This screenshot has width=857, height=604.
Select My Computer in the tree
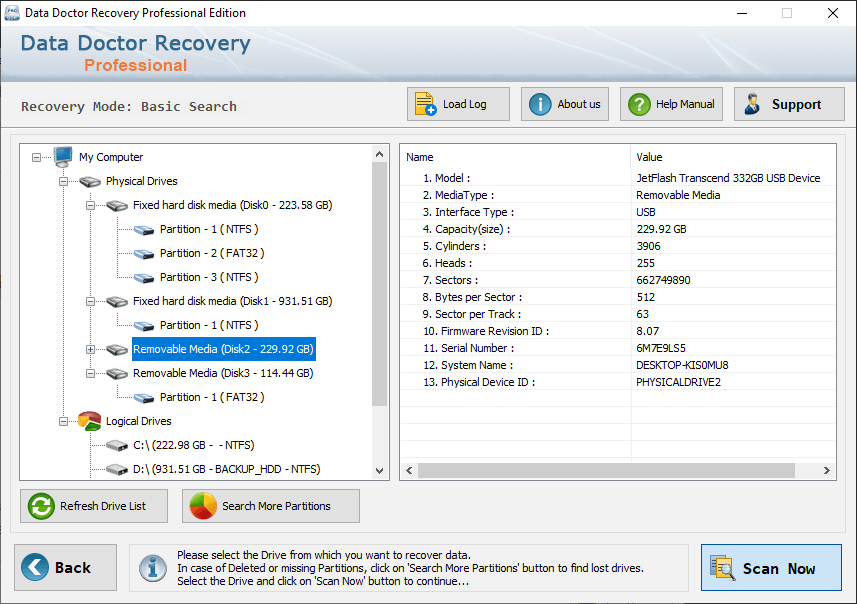click(111, 157)
